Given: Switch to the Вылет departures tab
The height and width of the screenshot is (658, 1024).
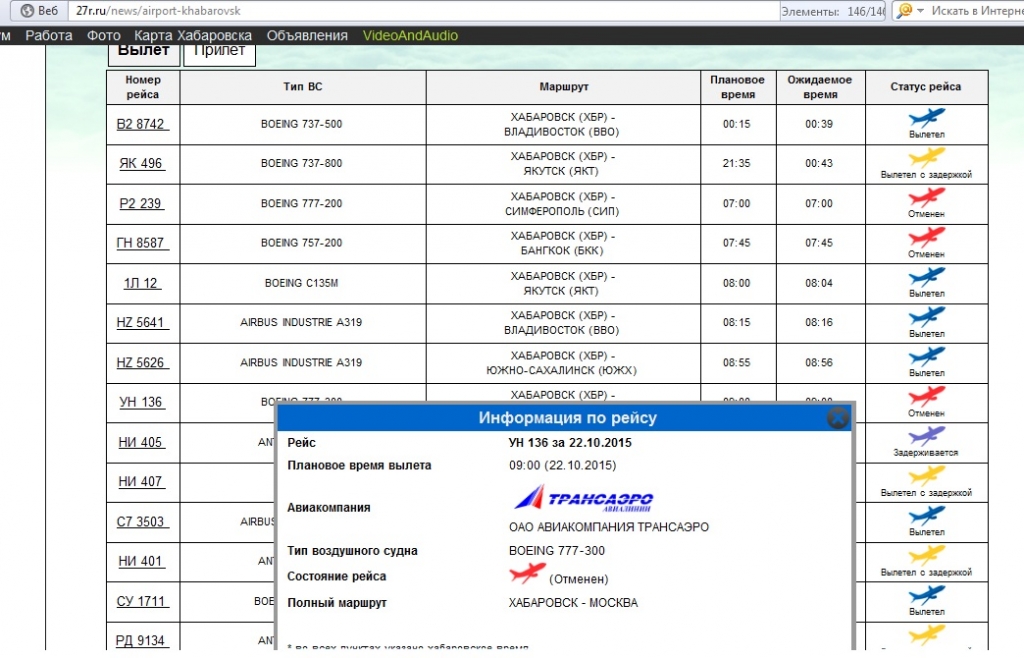Looking at the screenshot, I should click(x=144, y=50).
